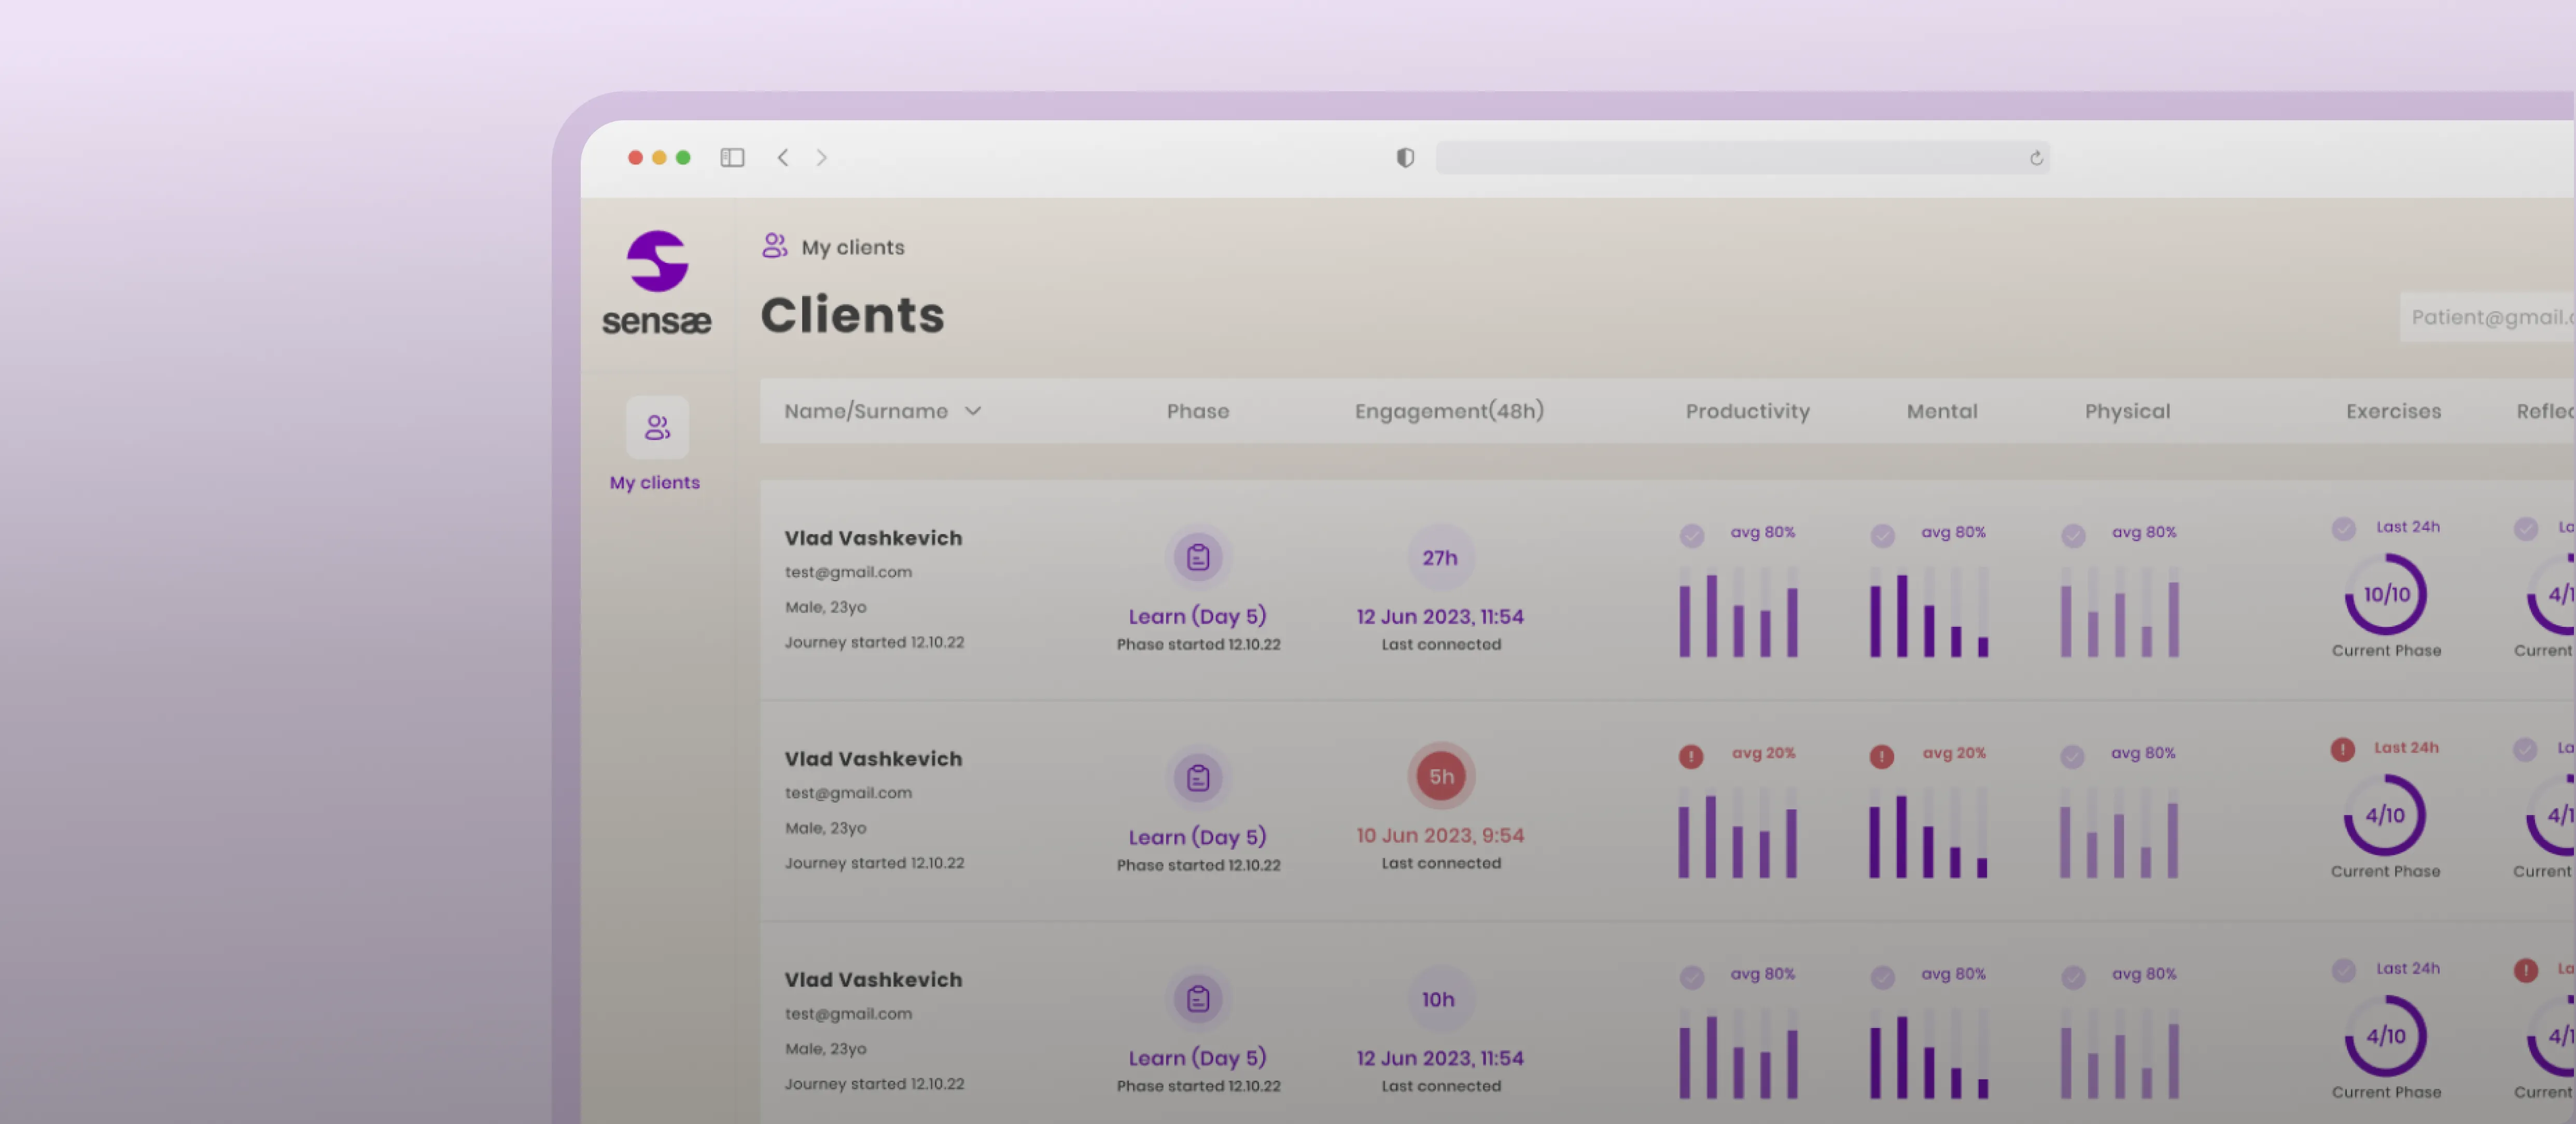Click second row 4/10 exercises progress ring
2576x1124 pixels.
click(2385, 815)
